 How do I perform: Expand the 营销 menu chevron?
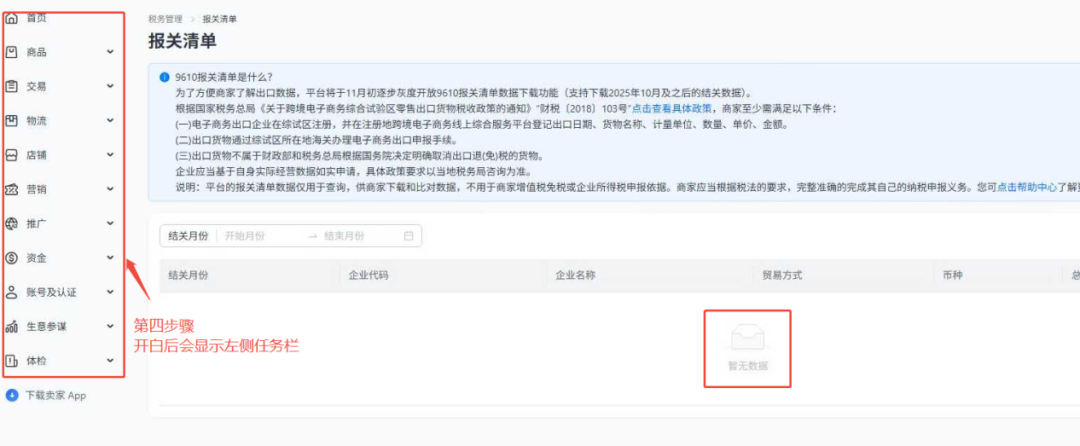110,189
